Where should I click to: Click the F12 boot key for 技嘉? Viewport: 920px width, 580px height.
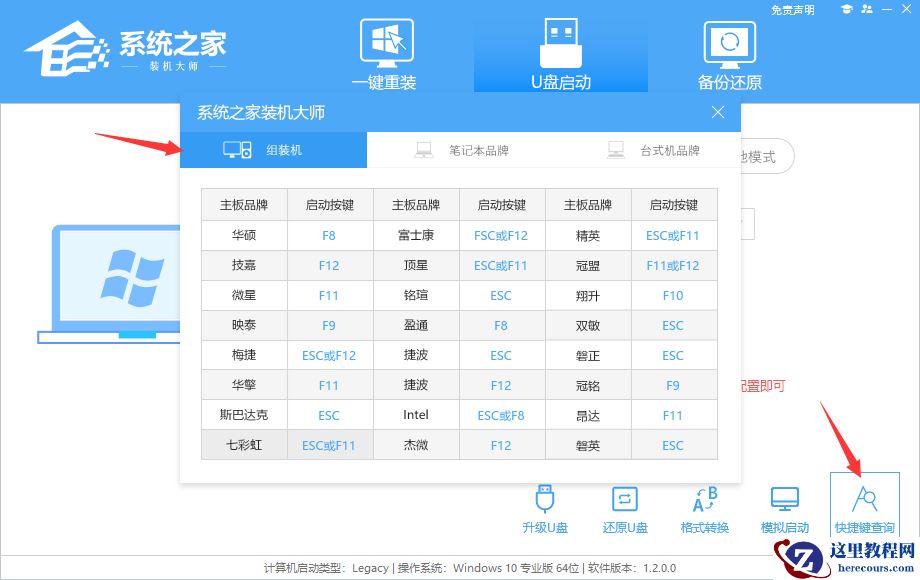pos(328,265)
